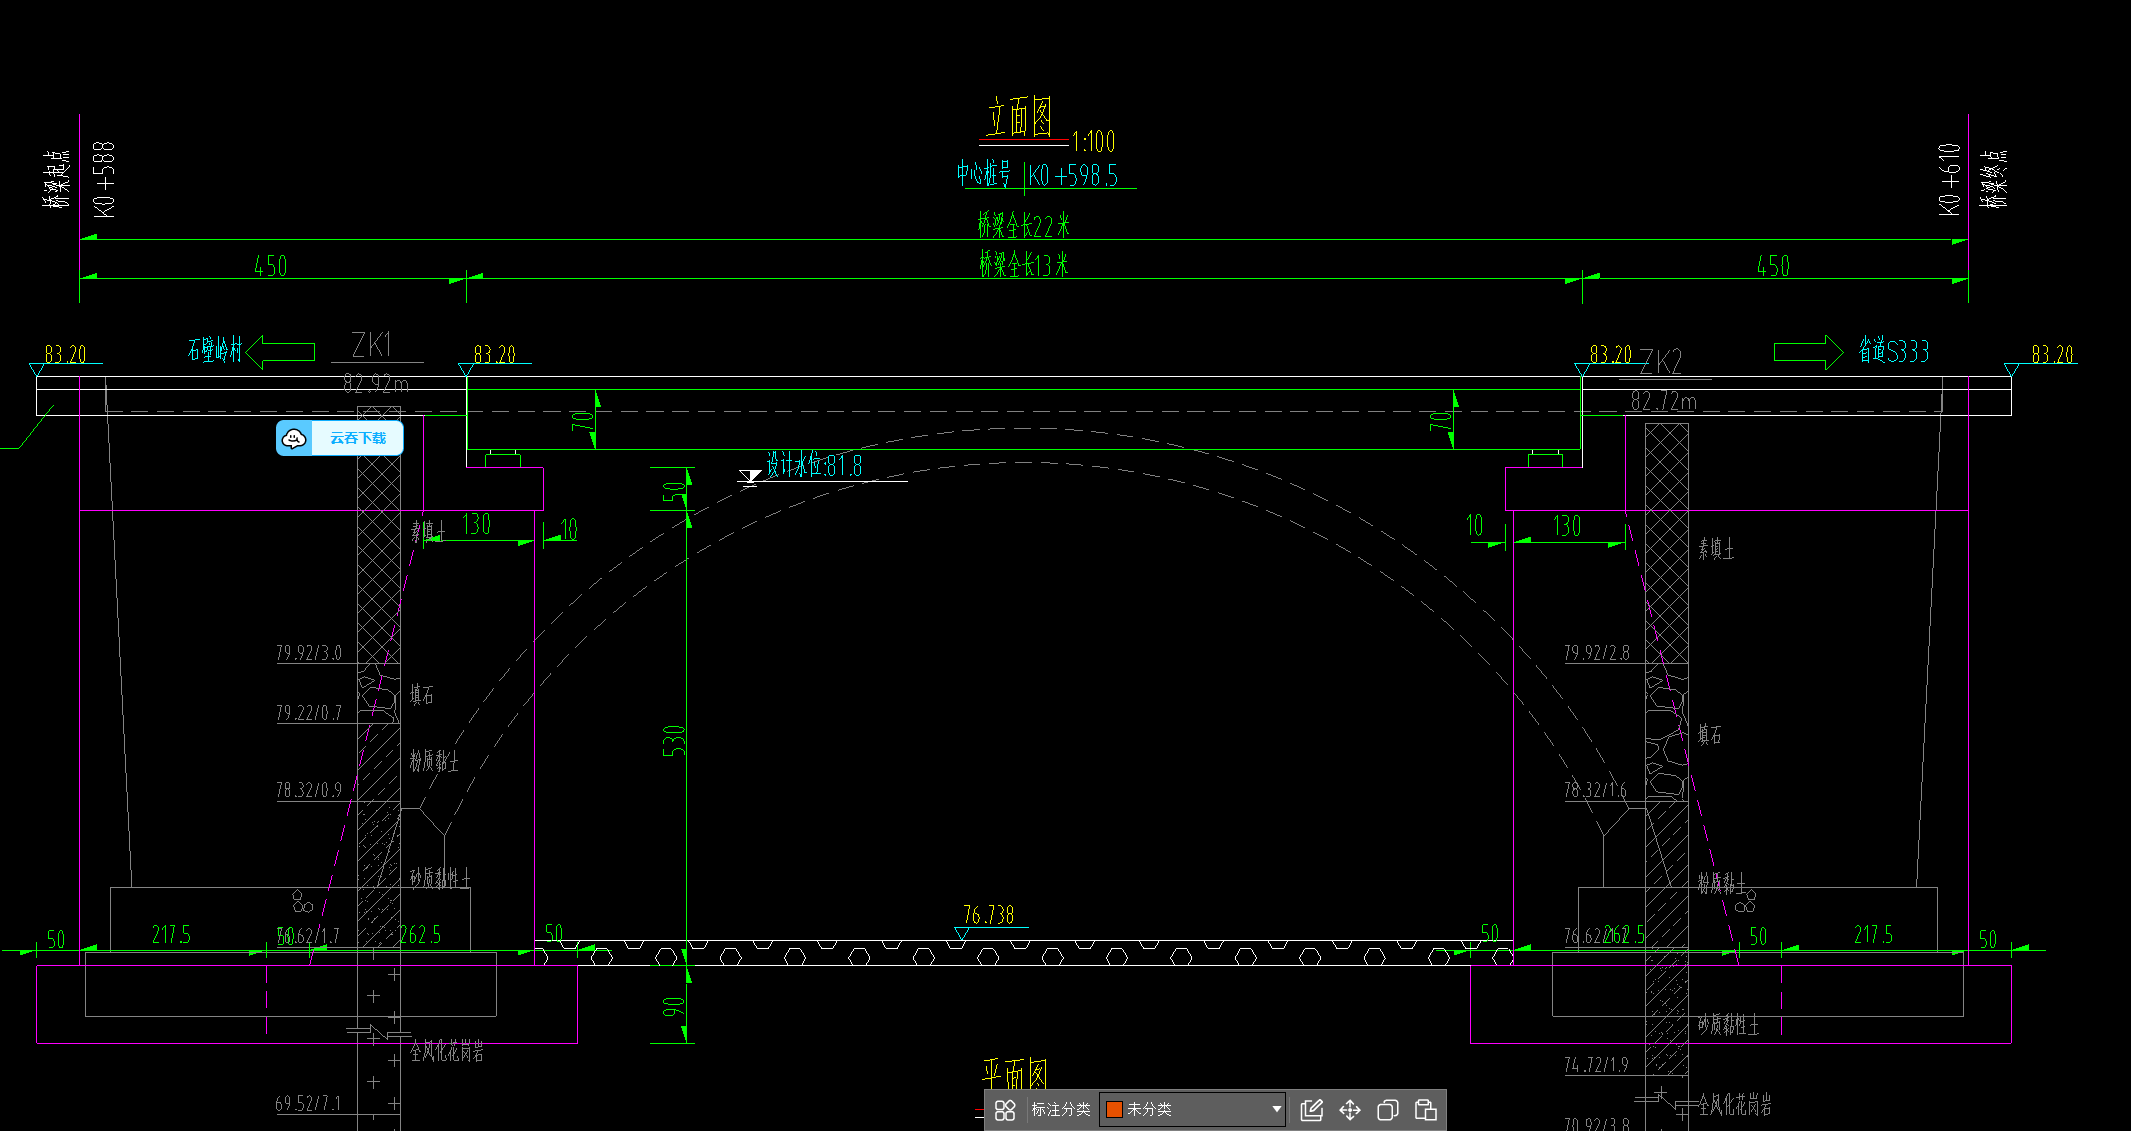The height and width of the screenshot is (1131, 2131).
Task: Select the 1:100 scale label
Action: 1093,141
